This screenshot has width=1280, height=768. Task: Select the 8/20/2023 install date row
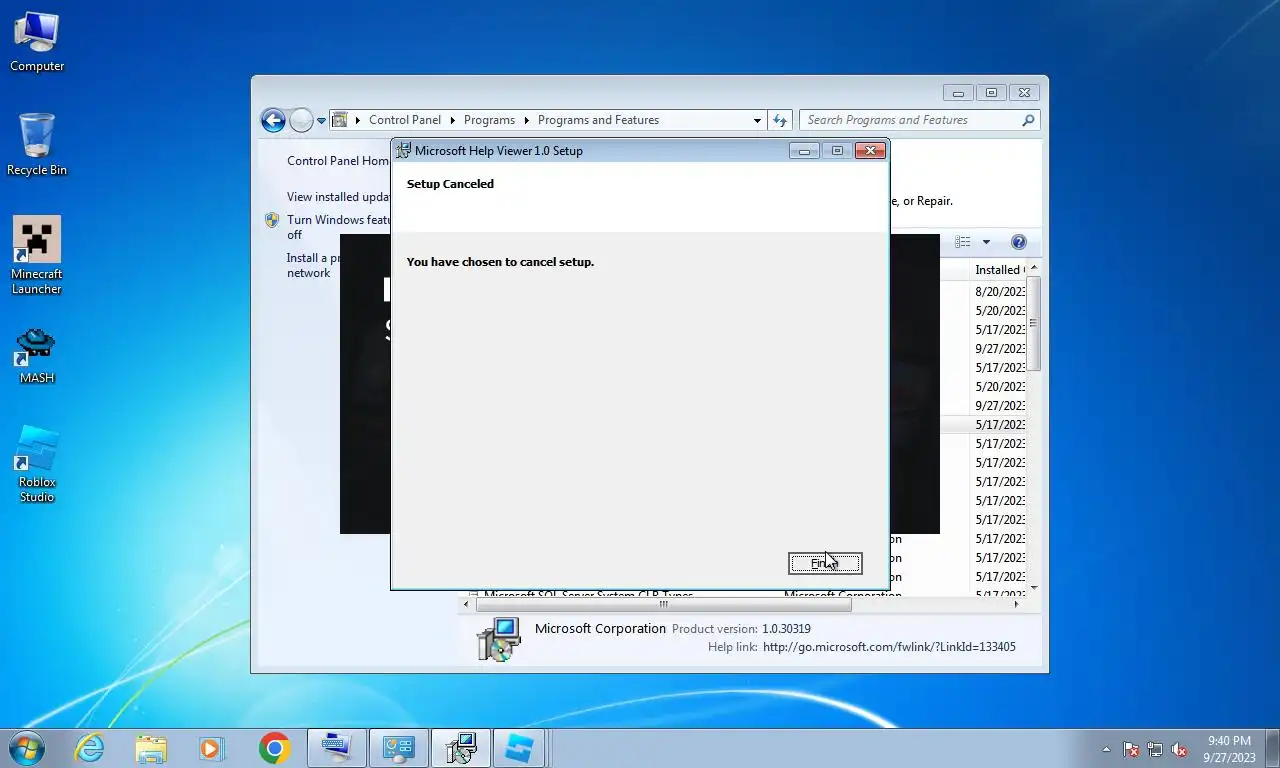[1000, 292]
